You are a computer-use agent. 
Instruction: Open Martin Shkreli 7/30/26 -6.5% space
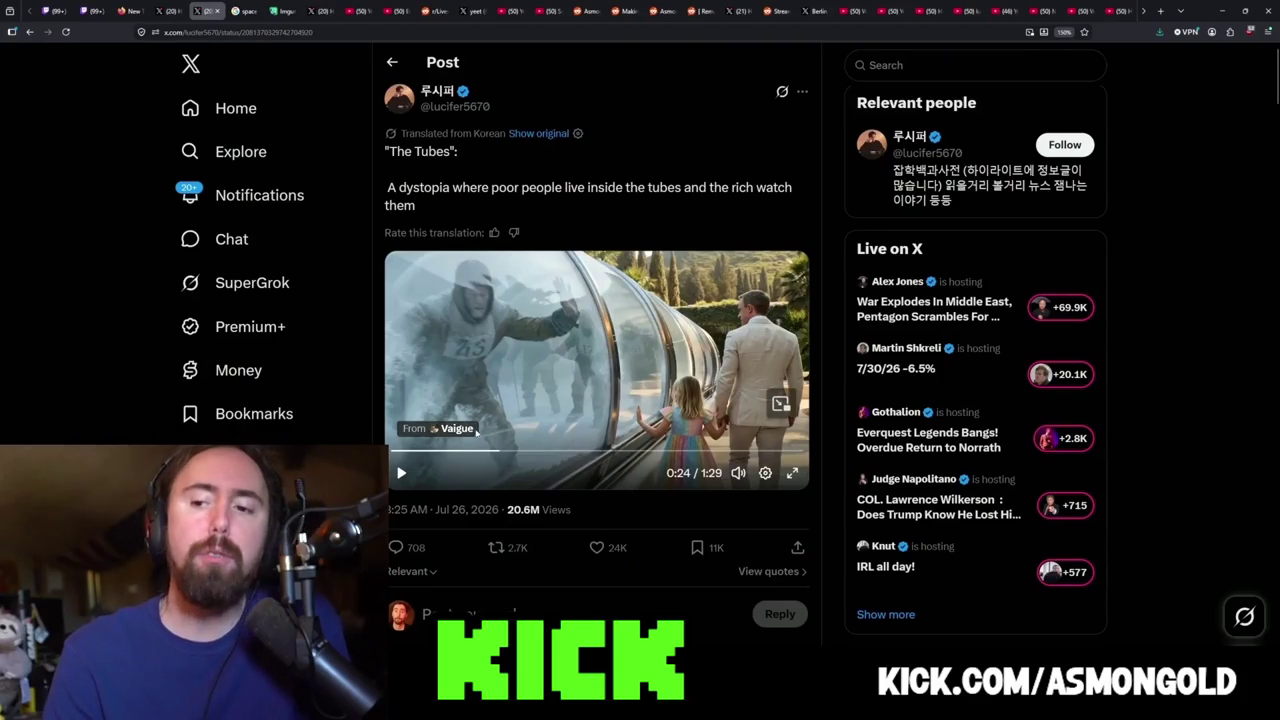tap(896, 368)
